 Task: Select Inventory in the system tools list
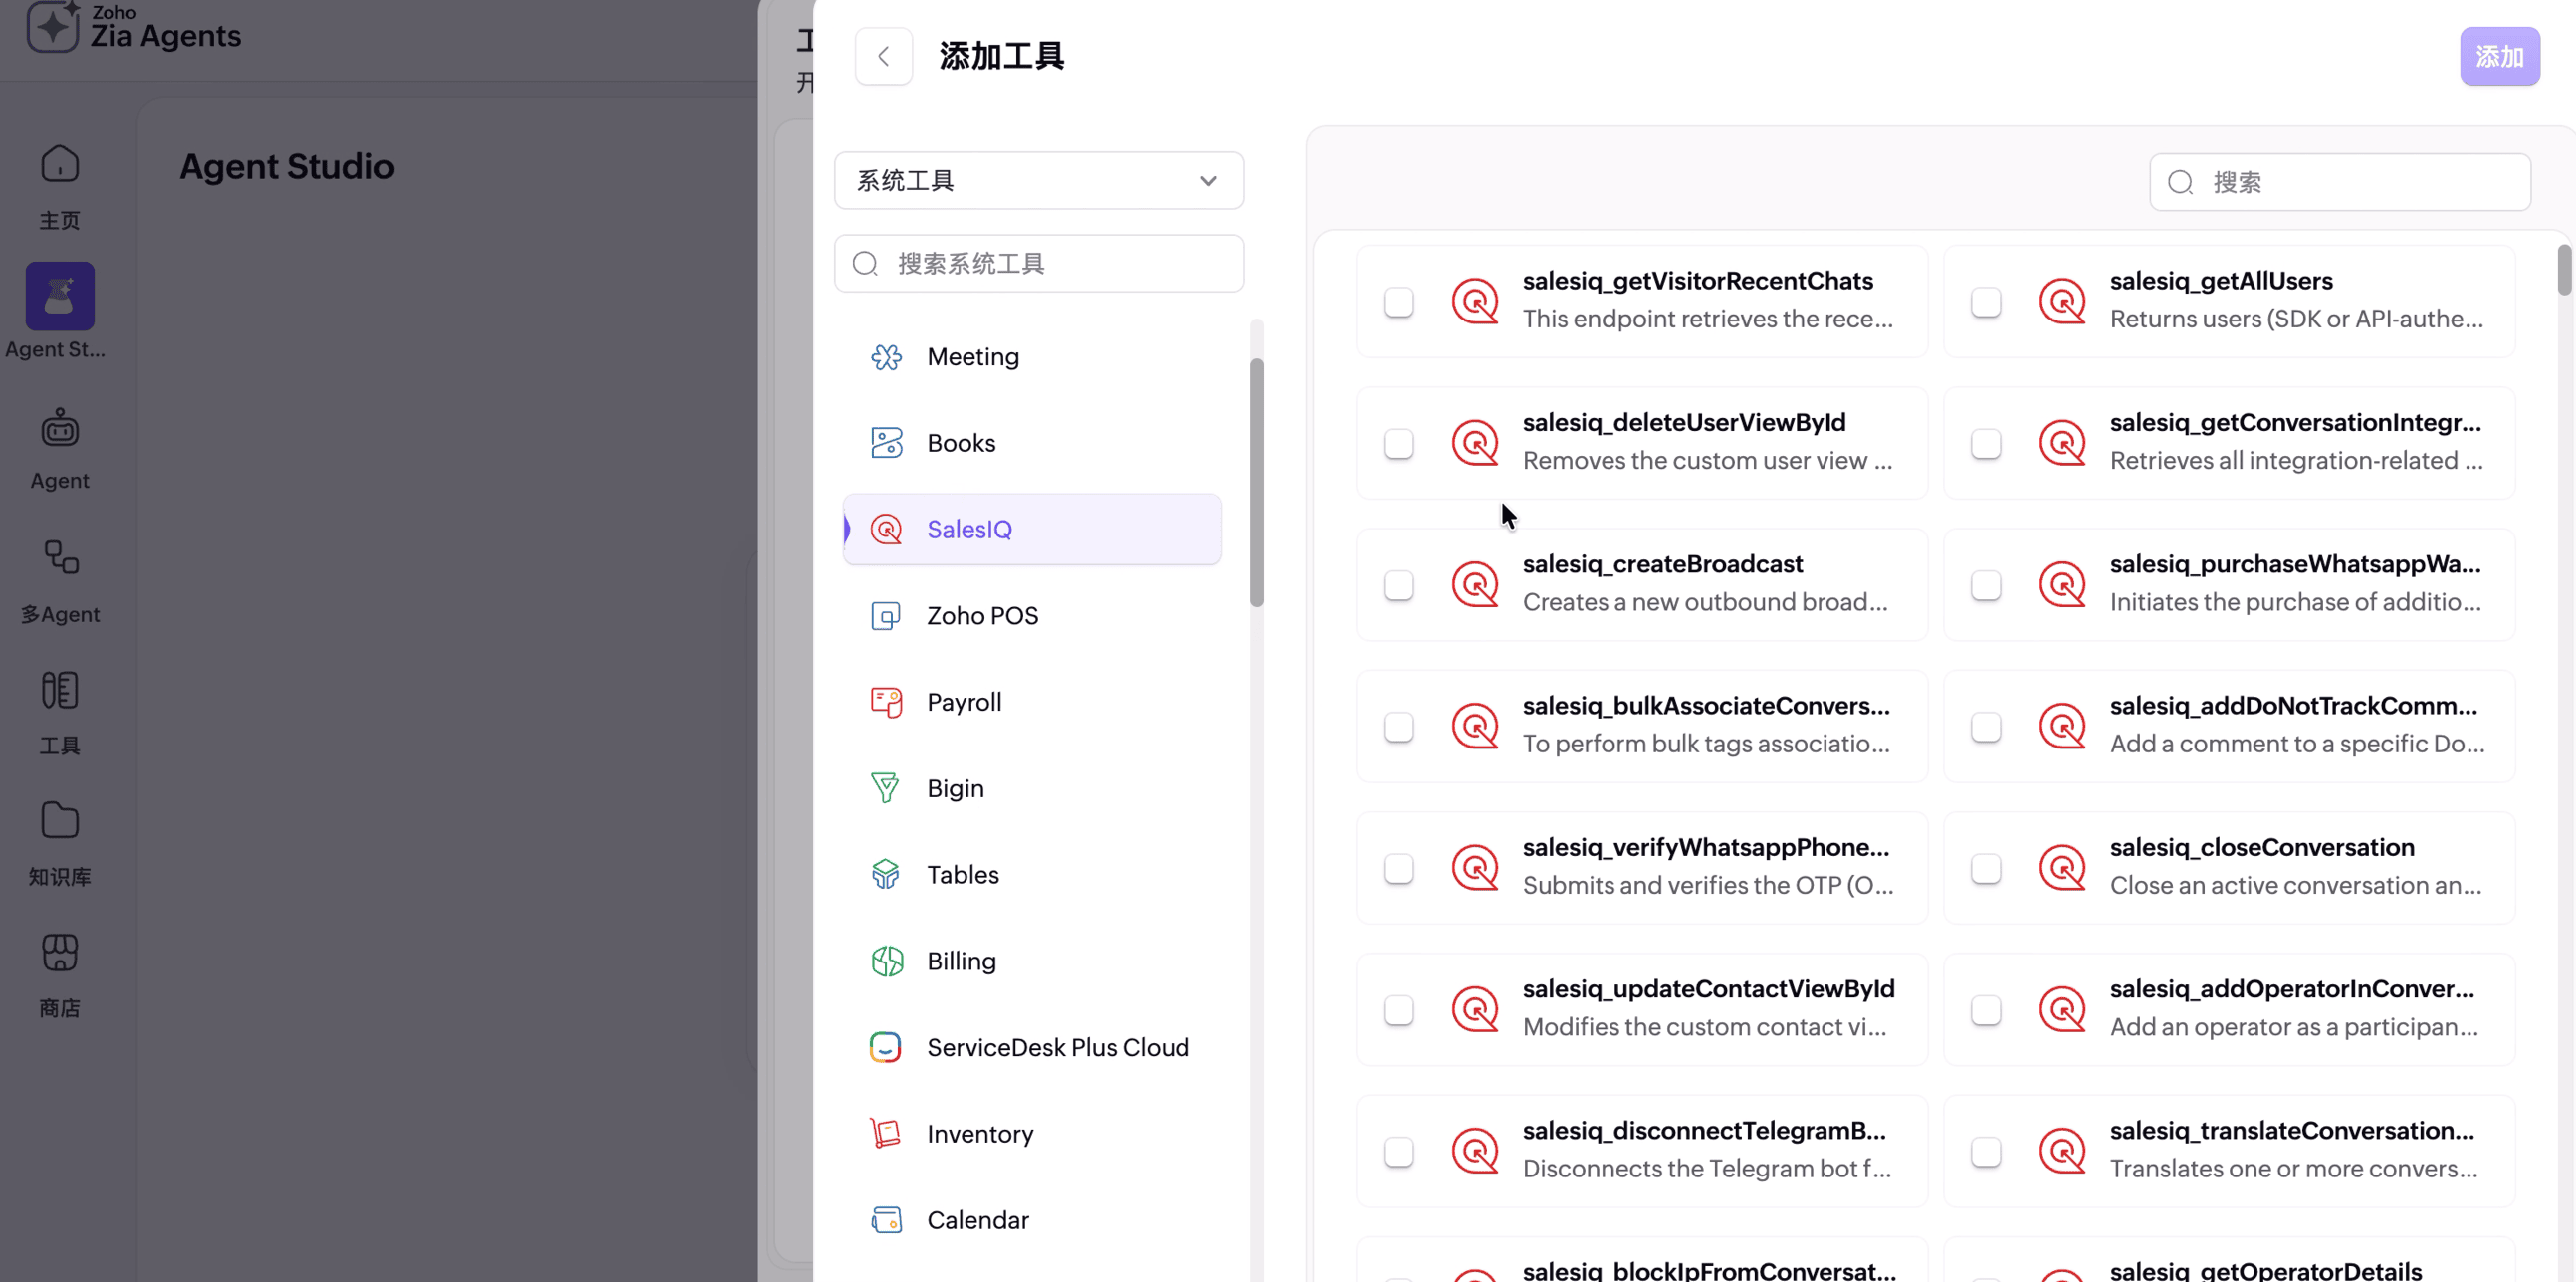(x=1032, y=1134)
